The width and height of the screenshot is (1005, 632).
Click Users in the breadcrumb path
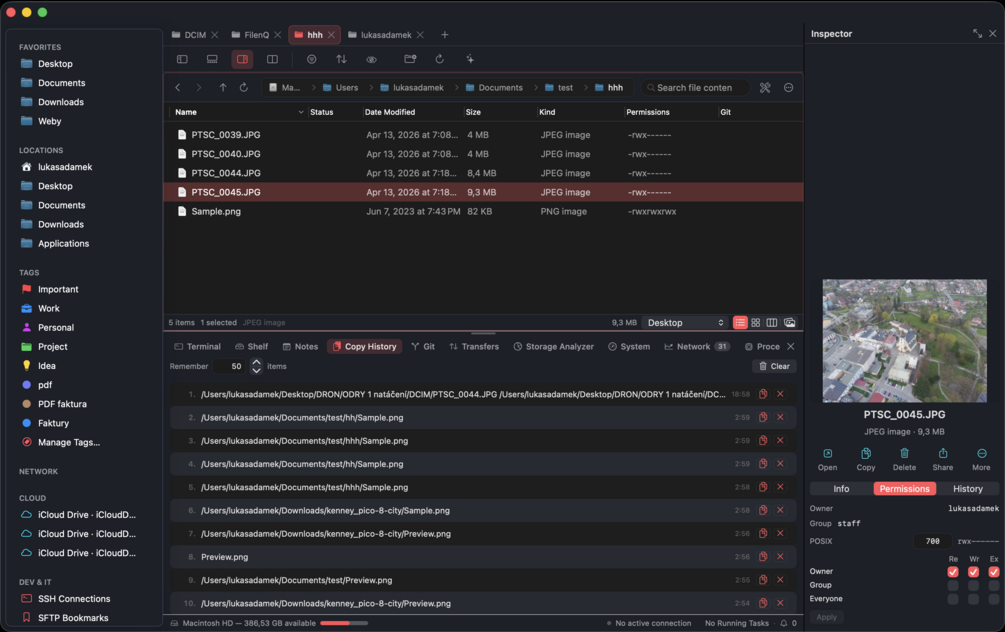click(340, 88)
